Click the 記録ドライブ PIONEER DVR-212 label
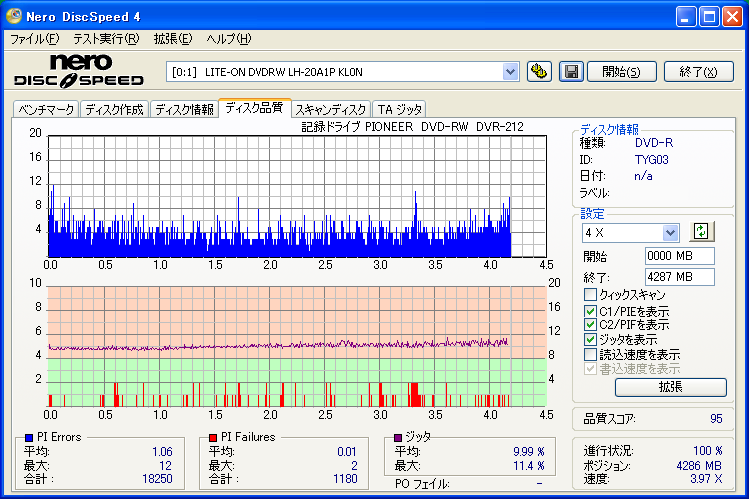Image resolution: width=749 pixels, height=499 pixels. tap(413, 127)
